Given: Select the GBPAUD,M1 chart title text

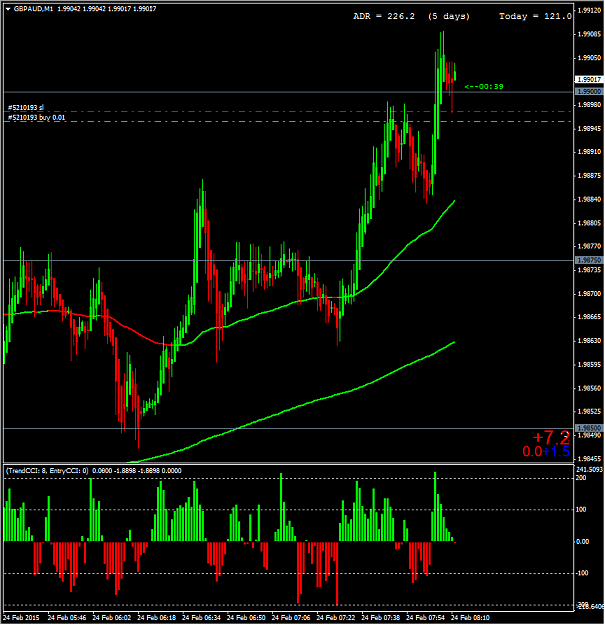Looking at the screenshot, I should pos(33,9).
